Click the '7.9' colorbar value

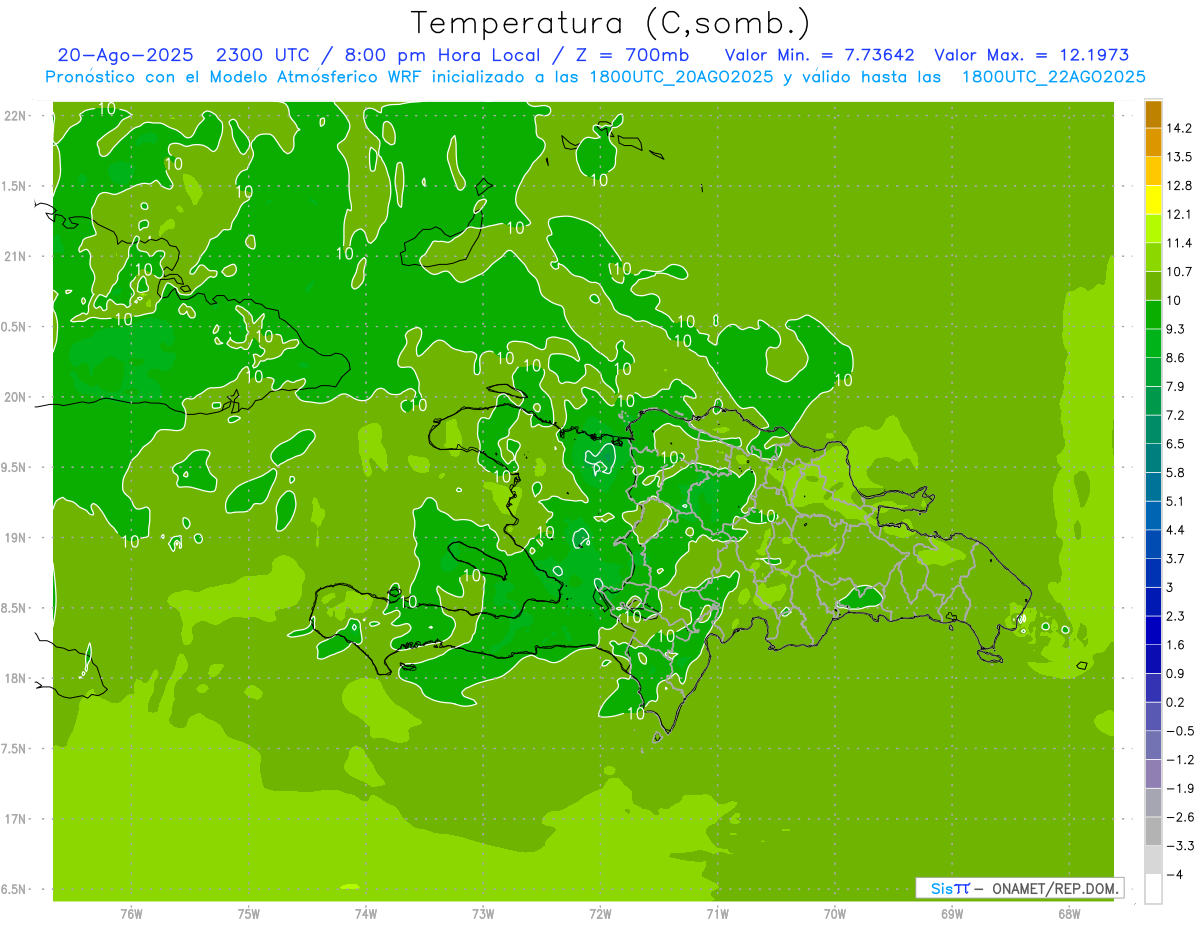point(1176,387)
